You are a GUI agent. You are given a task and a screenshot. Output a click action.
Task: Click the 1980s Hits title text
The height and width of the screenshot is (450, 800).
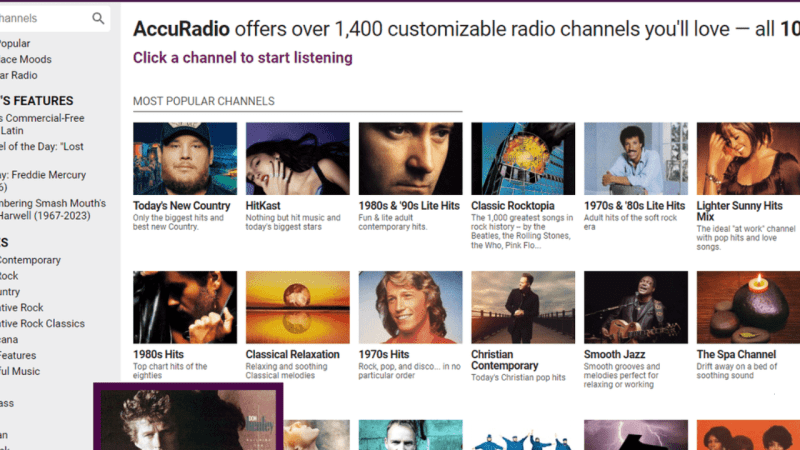[158, 354]
